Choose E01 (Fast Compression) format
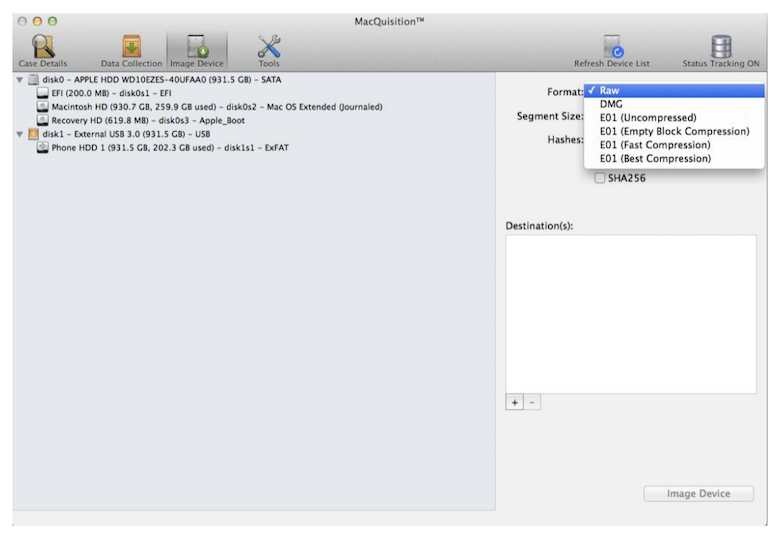The image size is (780, 541). 674,145
